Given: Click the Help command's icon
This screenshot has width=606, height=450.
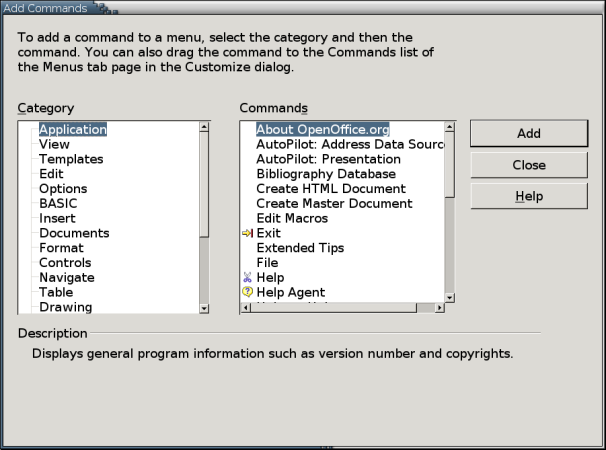Looking at the screenshot, I should 248,278.
